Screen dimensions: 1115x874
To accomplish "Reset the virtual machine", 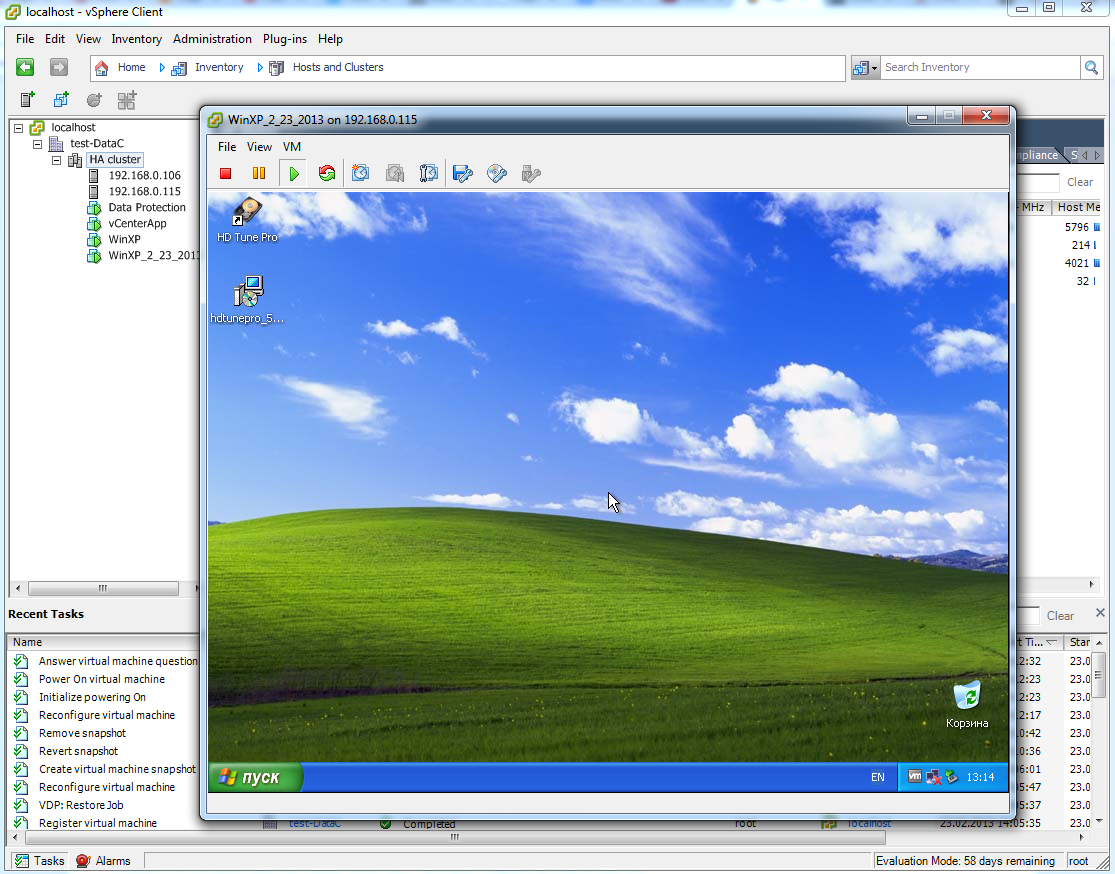I will (x=326, y=174).
